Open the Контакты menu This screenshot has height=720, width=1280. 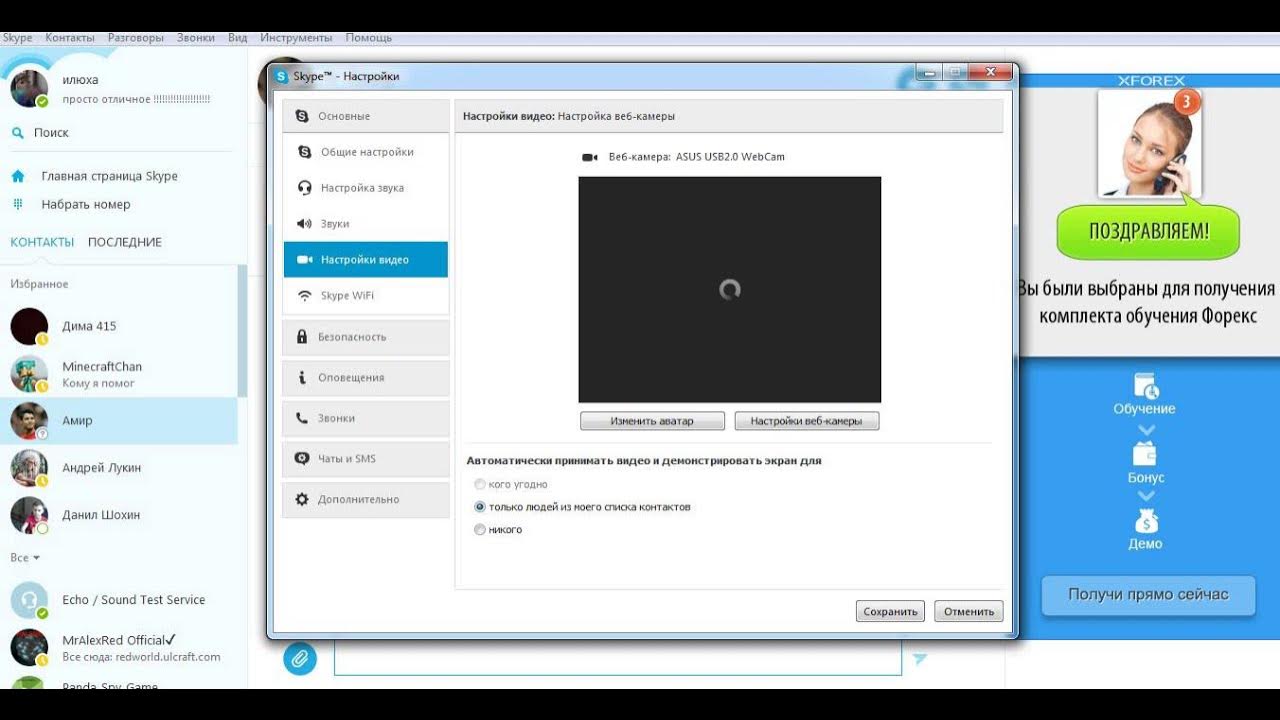click(69, 37)
